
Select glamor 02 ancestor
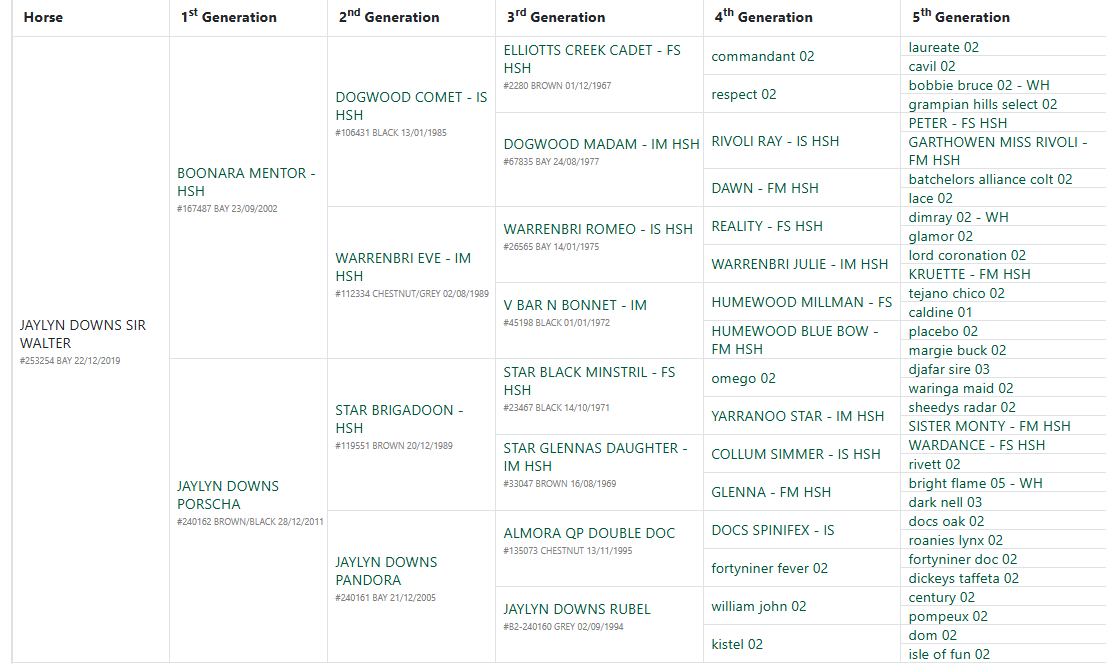(x=940, y=236)
